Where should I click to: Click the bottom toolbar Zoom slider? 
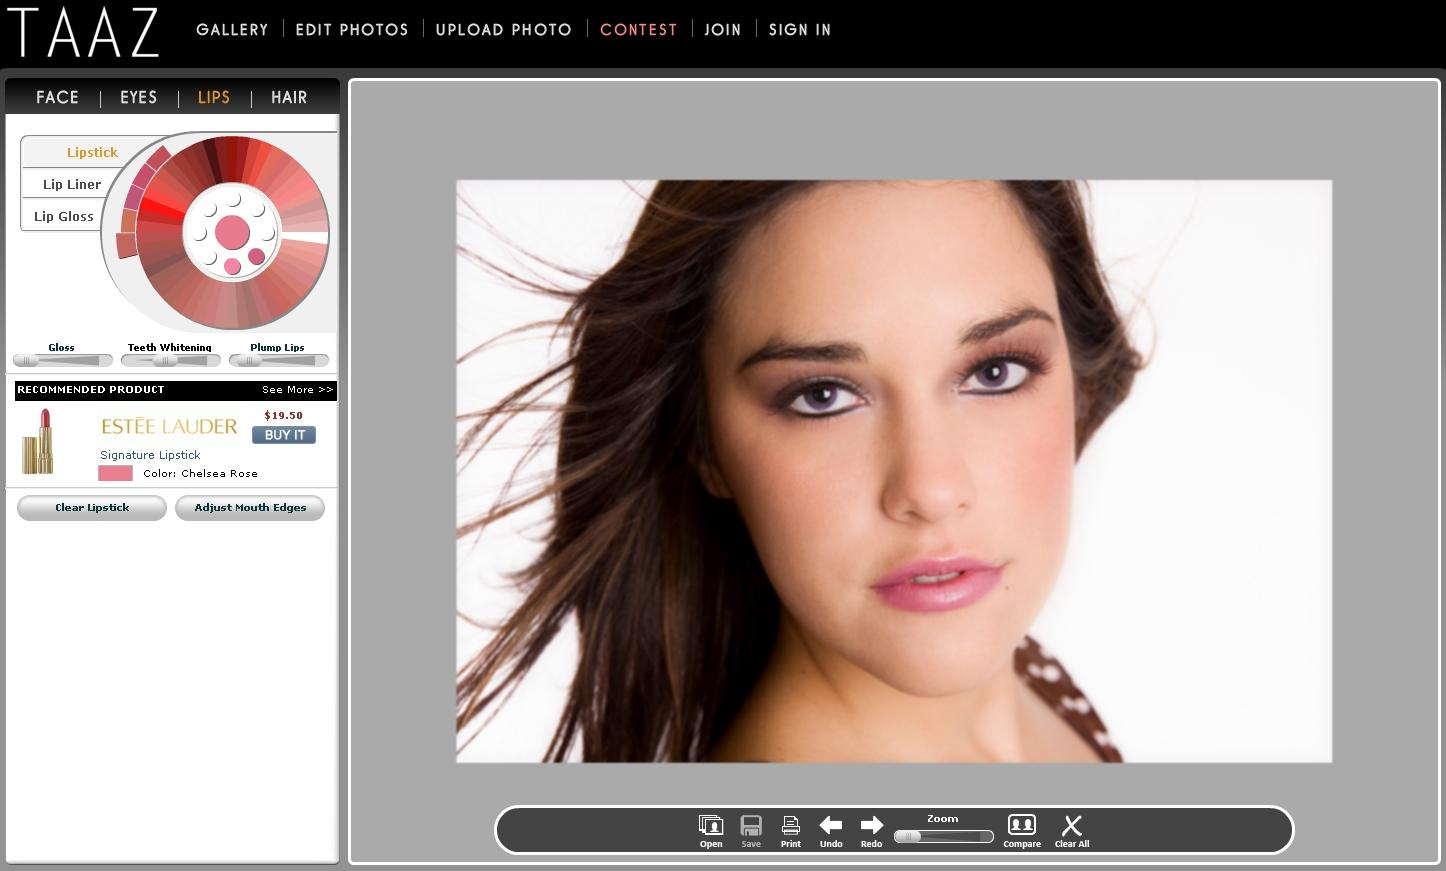coord(943,836)
